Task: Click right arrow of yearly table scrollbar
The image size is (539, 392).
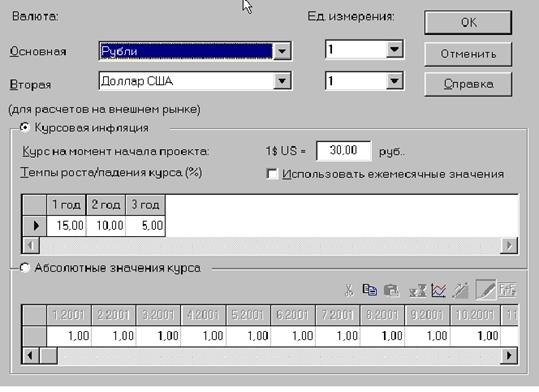Action: click(x=509, y=246)
